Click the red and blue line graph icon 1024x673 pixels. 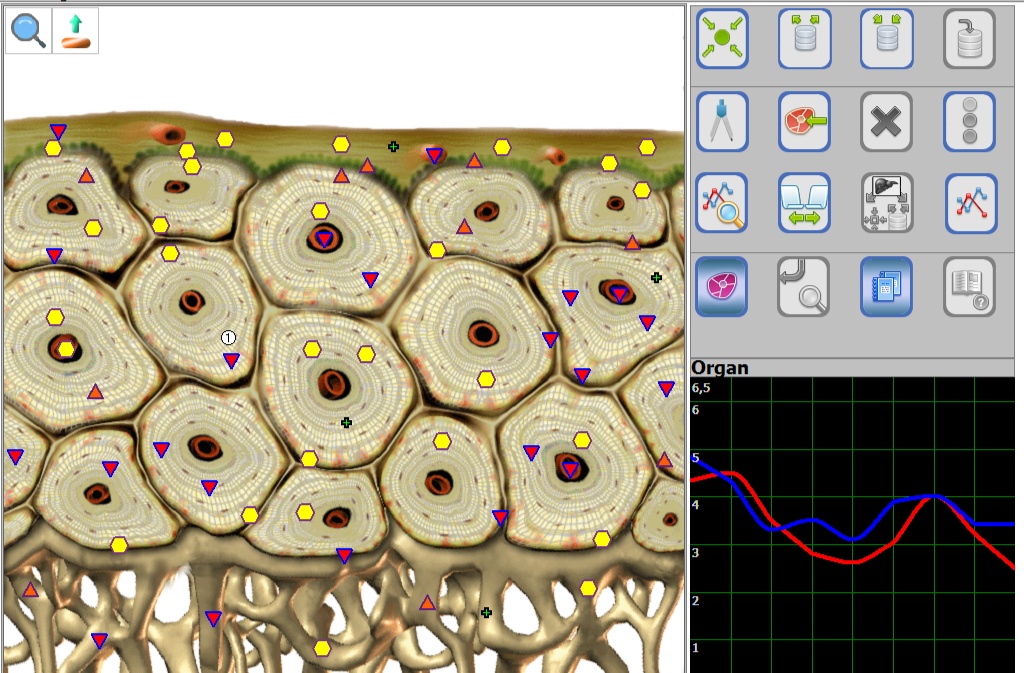[x=970, y=203]
